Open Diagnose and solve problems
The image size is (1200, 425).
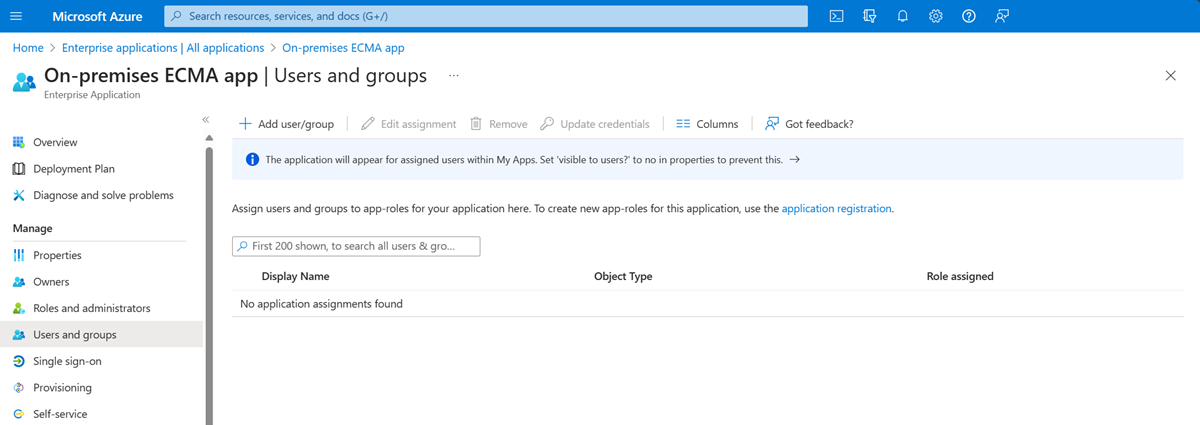101,195
